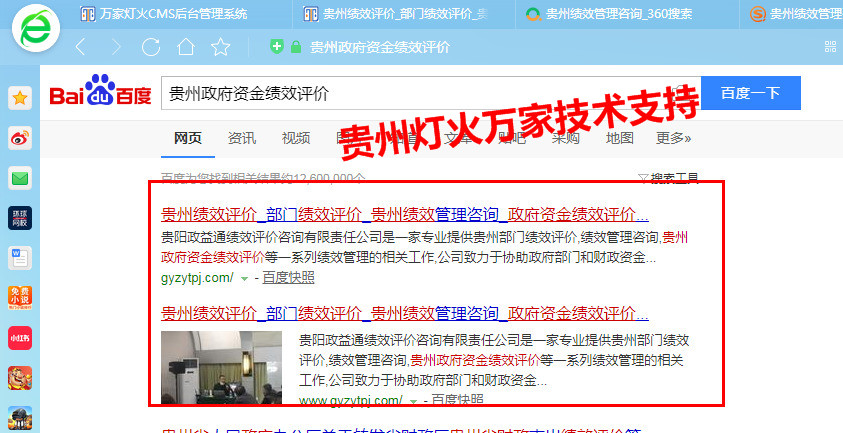843x433 pixels.
Task: Go back with the back arrow
Action: point(80,47)
